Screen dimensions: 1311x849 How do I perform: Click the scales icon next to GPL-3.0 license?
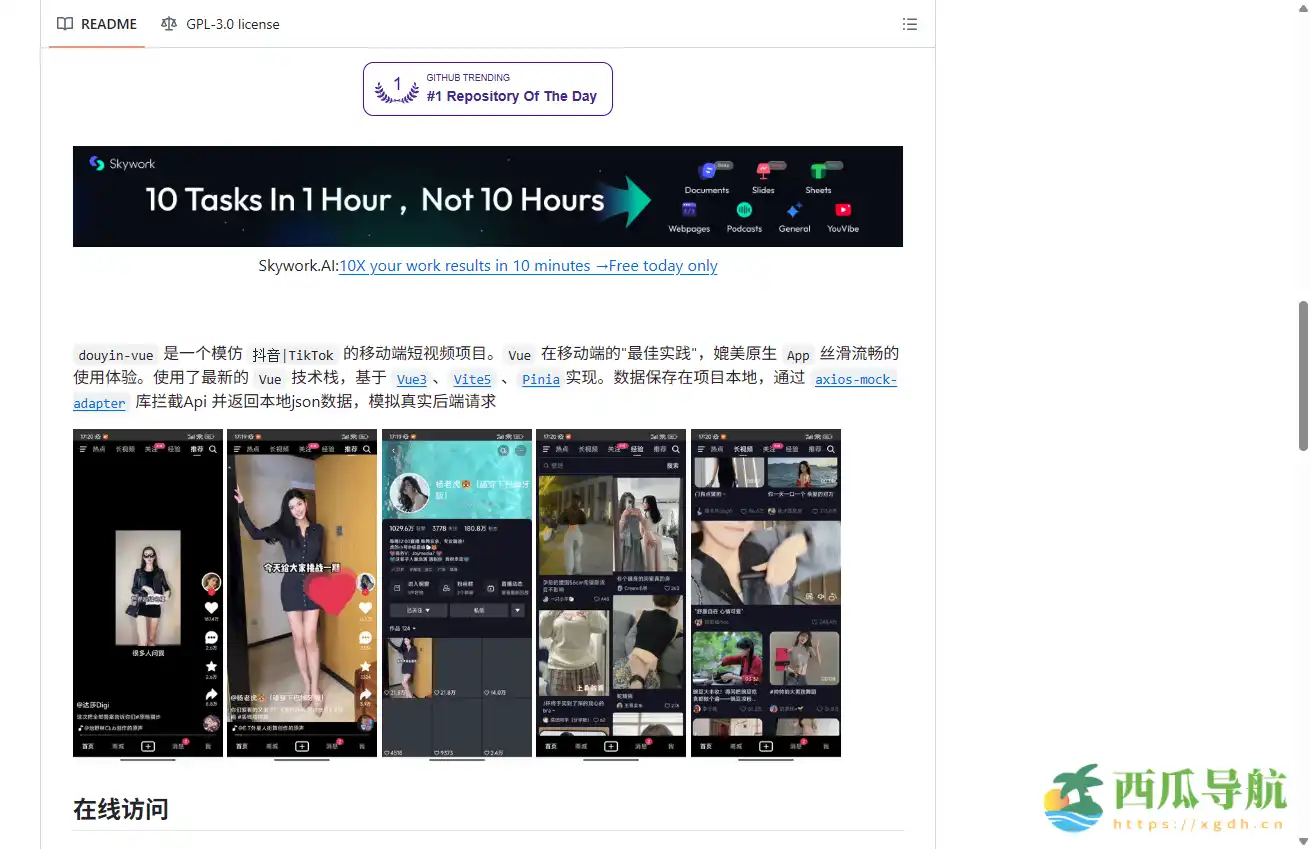coord(168,24)
